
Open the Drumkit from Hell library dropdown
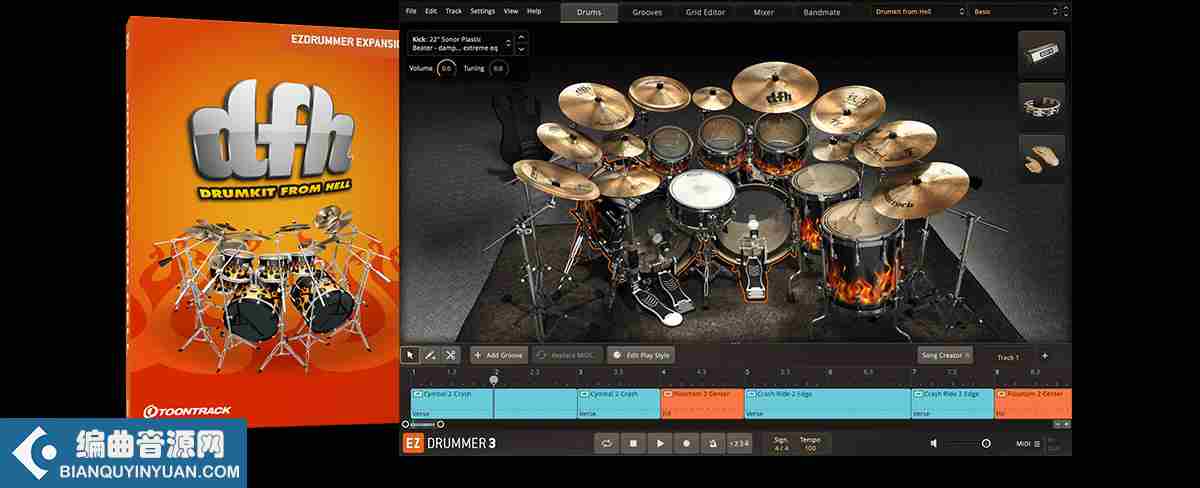coord(918,11)
